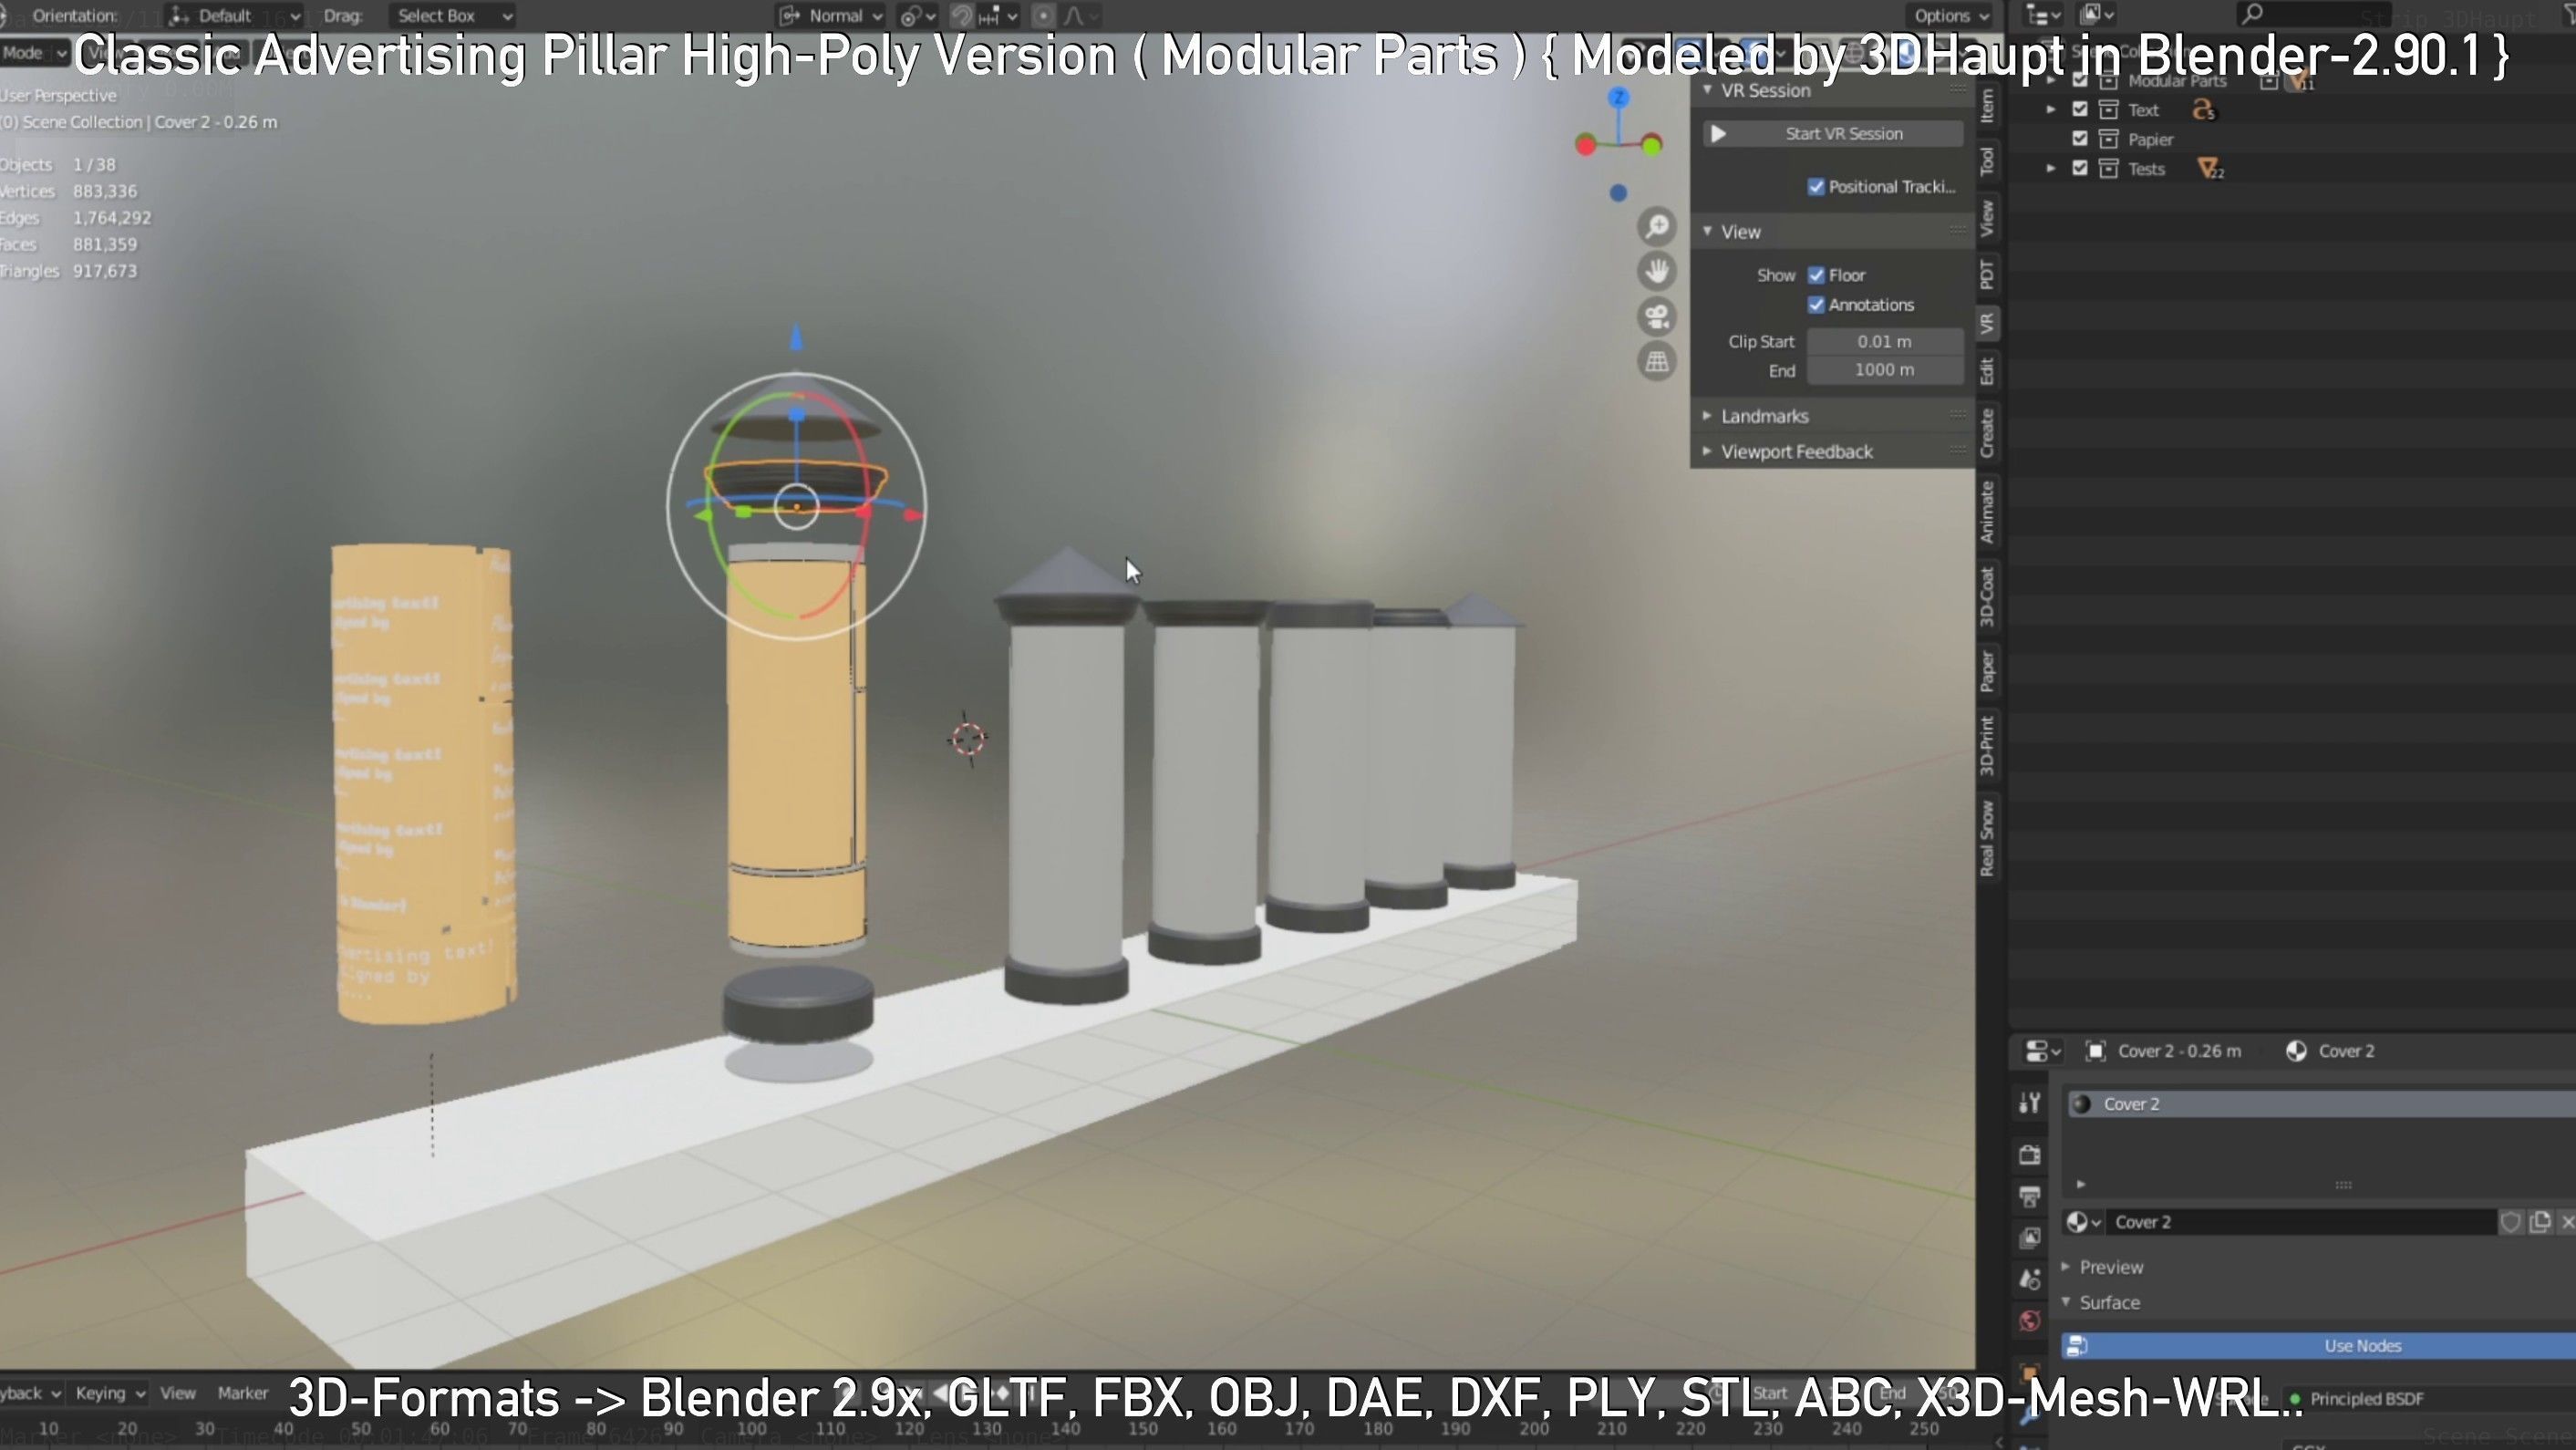Open the World properties tab (red globe icon)
Image resolution: width=2576 pixels, height=1450 pixels.
click(x=2029, y=1322)
